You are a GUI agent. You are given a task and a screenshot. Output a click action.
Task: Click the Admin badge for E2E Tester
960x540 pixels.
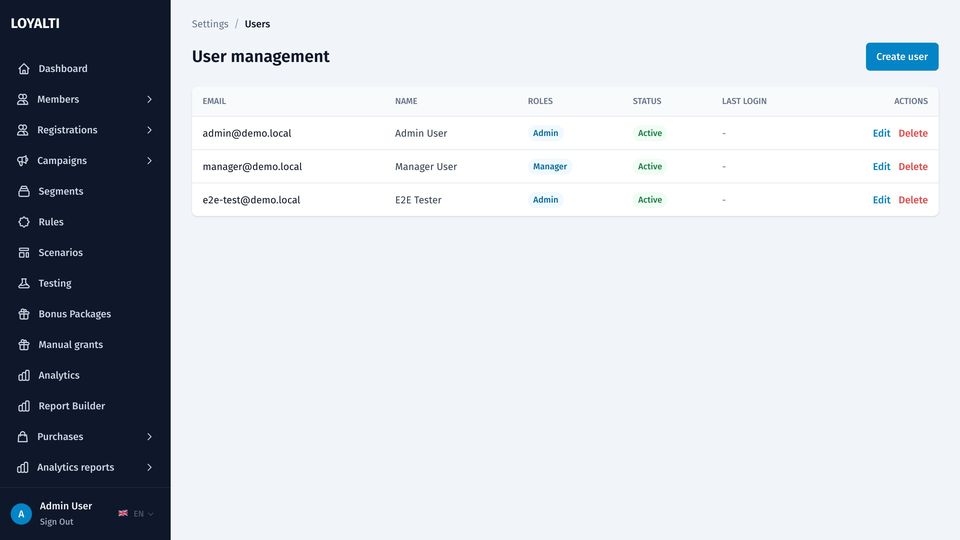tap(546, 200)
